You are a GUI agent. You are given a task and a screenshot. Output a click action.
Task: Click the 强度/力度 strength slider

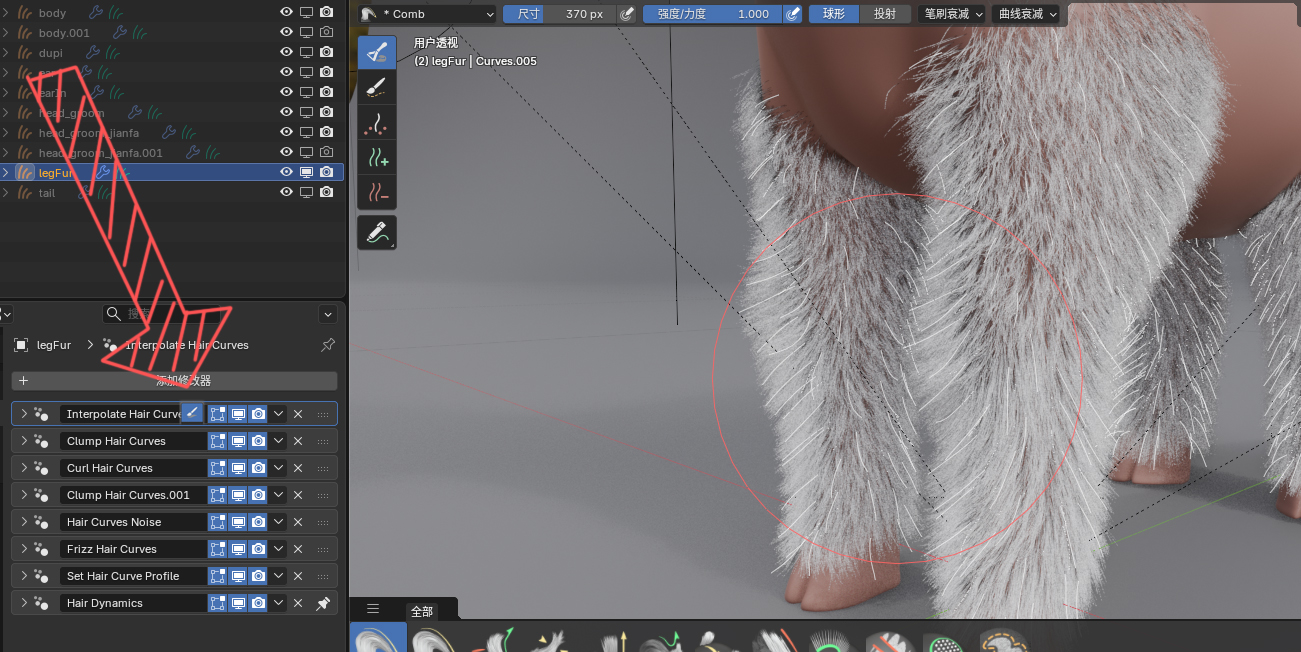pos(712,14)
